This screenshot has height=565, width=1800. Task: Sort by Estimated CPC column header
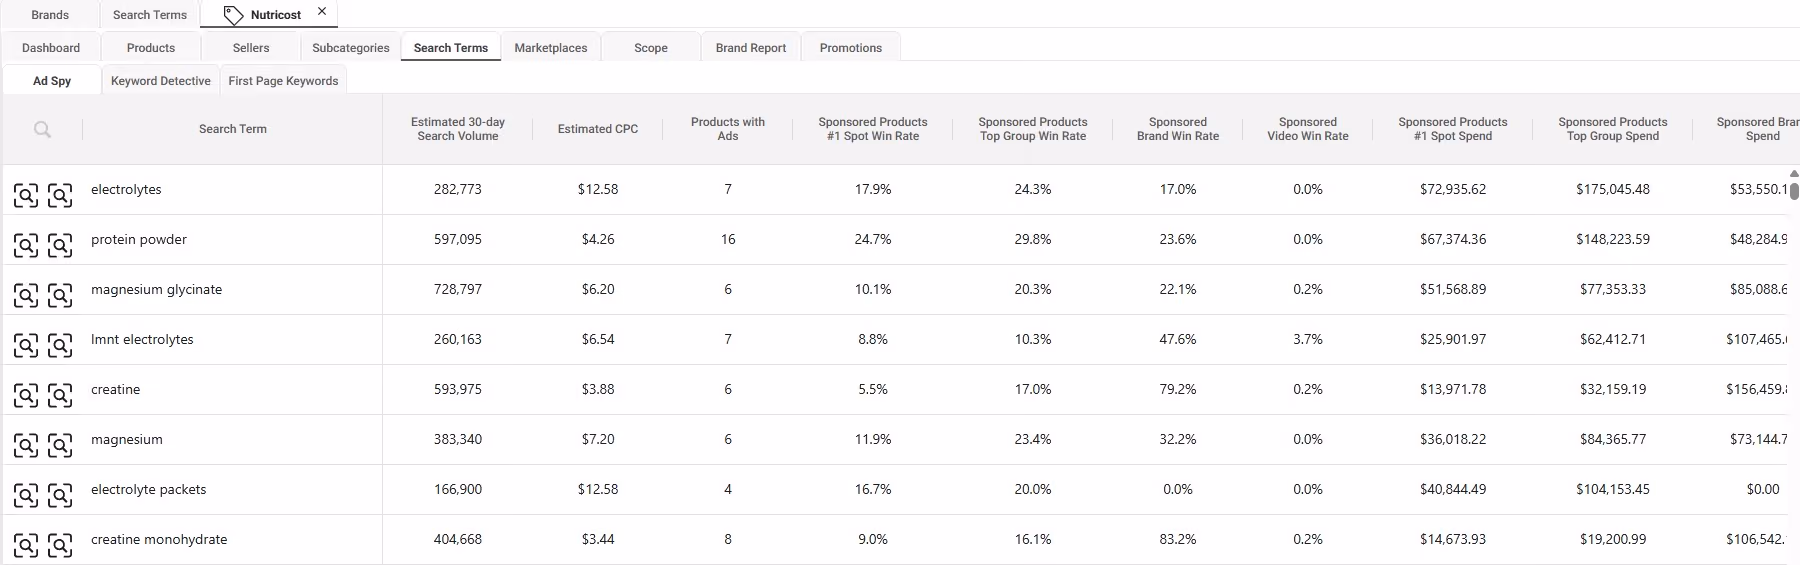pos(598,129)
